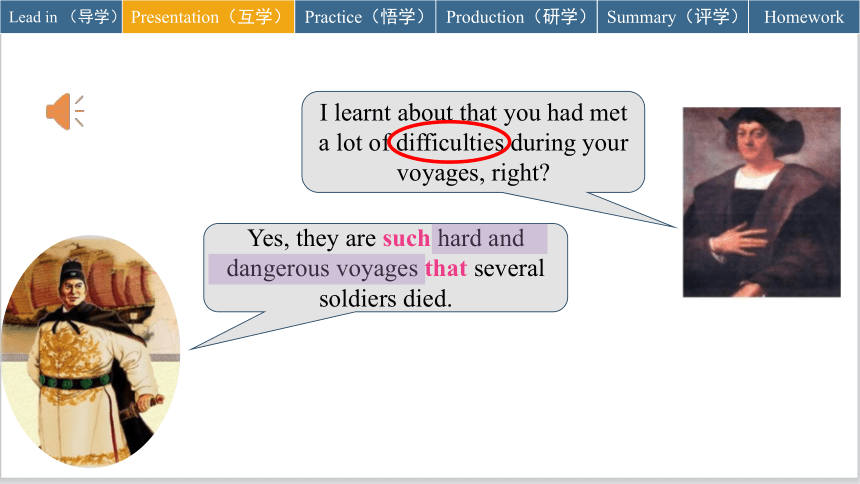860x484 pixels.
Task: Click the highlighted words 'hard and'
Action: coord(480,239)
